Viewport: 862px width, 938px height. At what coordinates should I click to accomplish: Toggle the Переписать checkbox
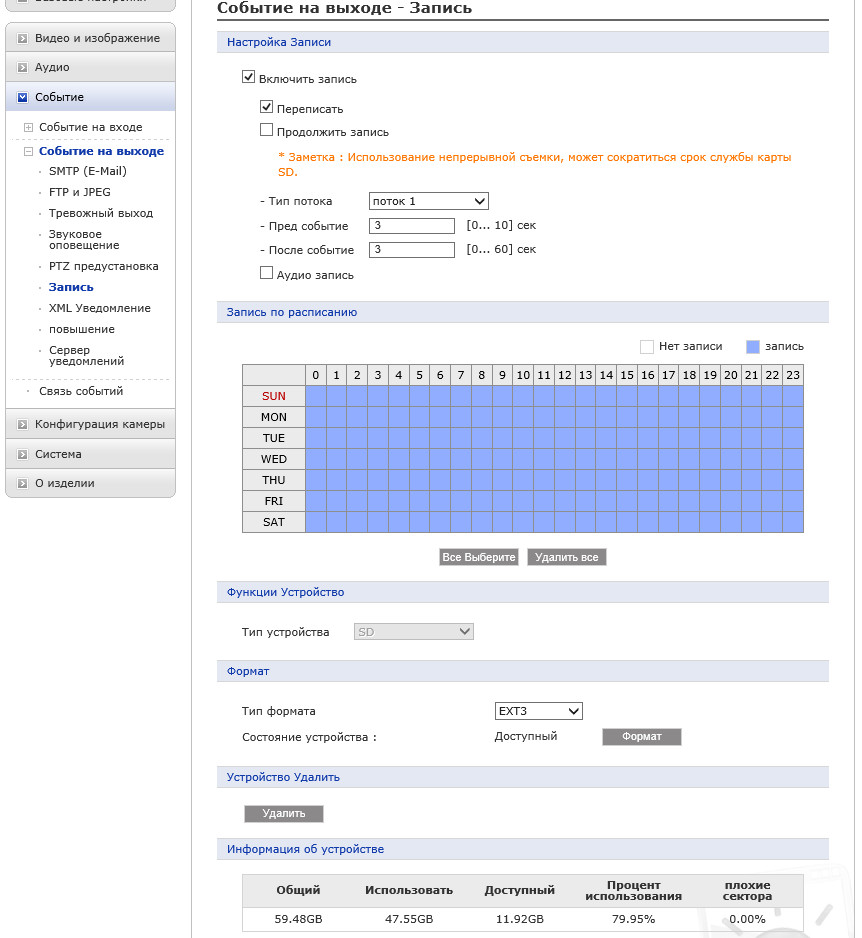pos(266,106)
